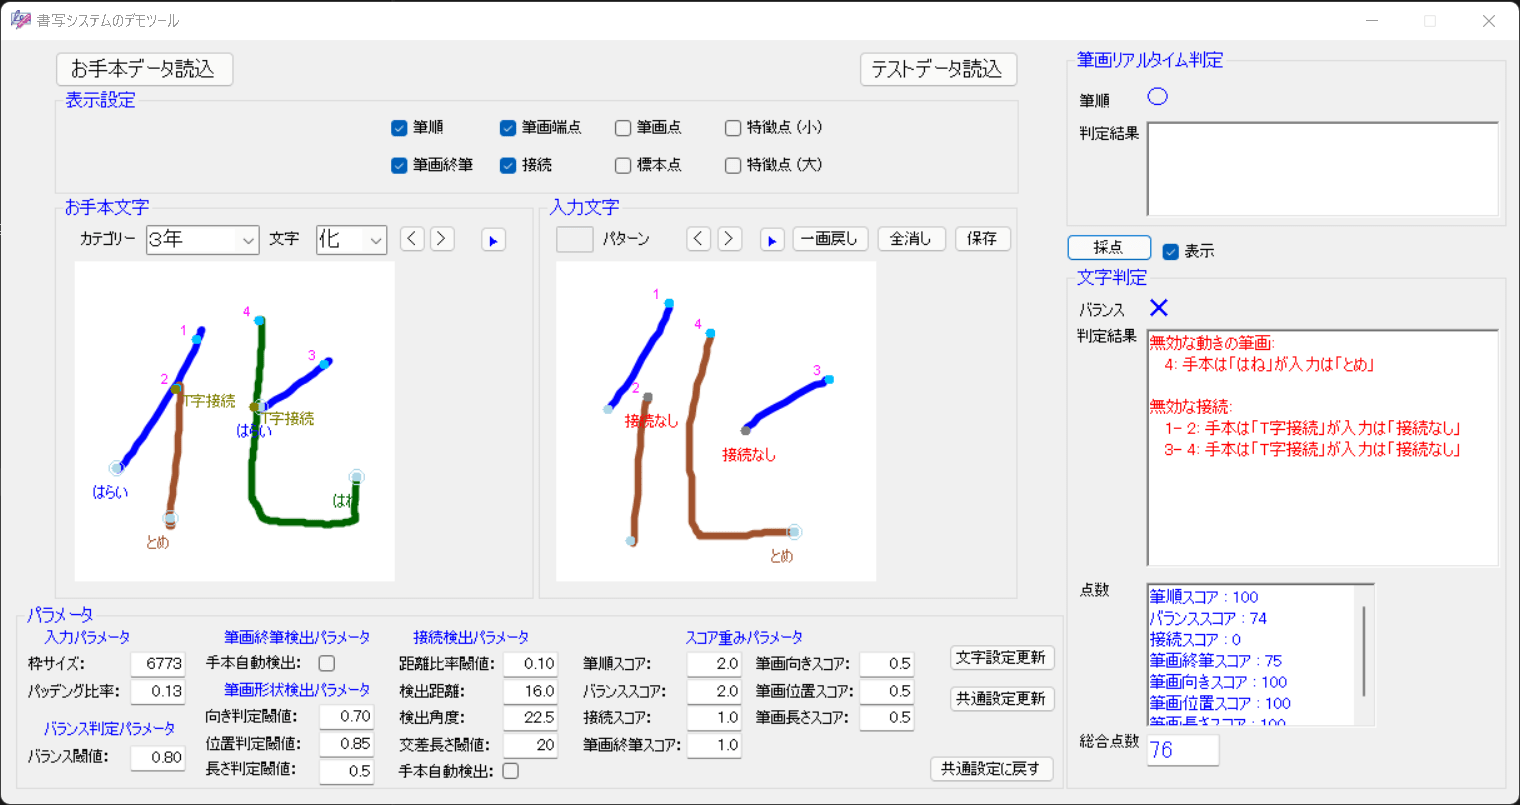Click next character arrow in お手本文字
This screenshot has width=1520, height=805.
[x=442, y=239]
